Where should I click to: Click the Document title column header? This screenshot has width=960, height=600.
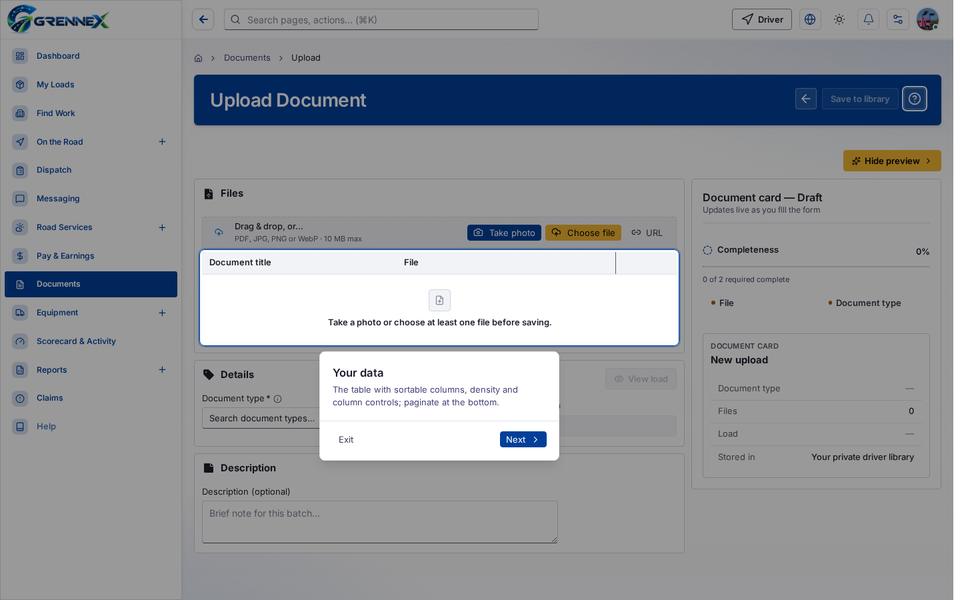[x=240, y=262]
